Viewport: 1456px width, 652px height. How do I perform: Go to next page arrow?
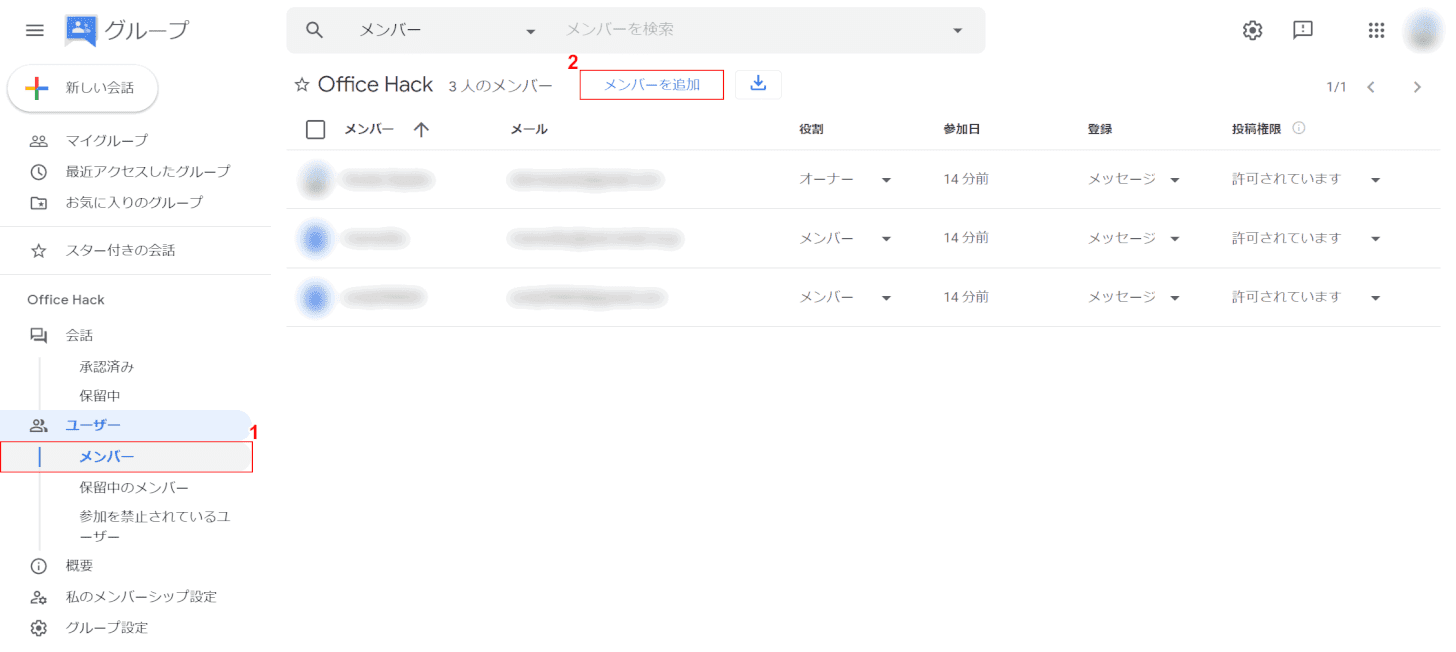1417,87
